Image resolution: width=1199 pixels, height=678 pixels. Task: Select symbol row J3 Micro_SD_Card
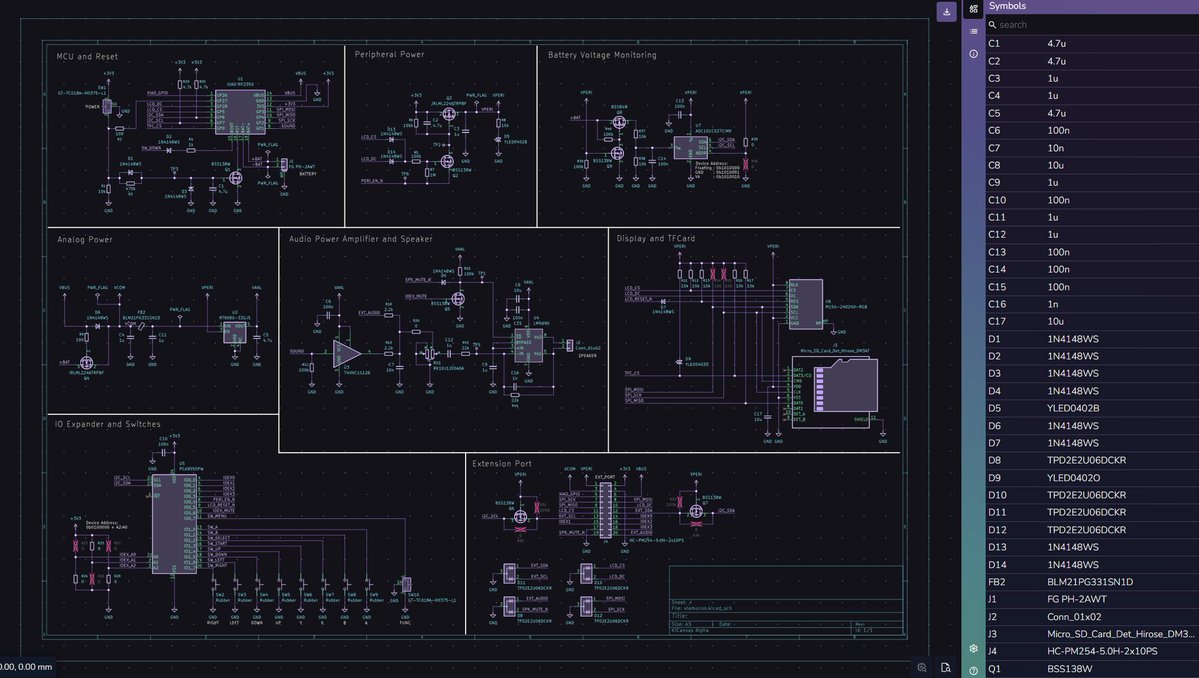(1093, 634)
